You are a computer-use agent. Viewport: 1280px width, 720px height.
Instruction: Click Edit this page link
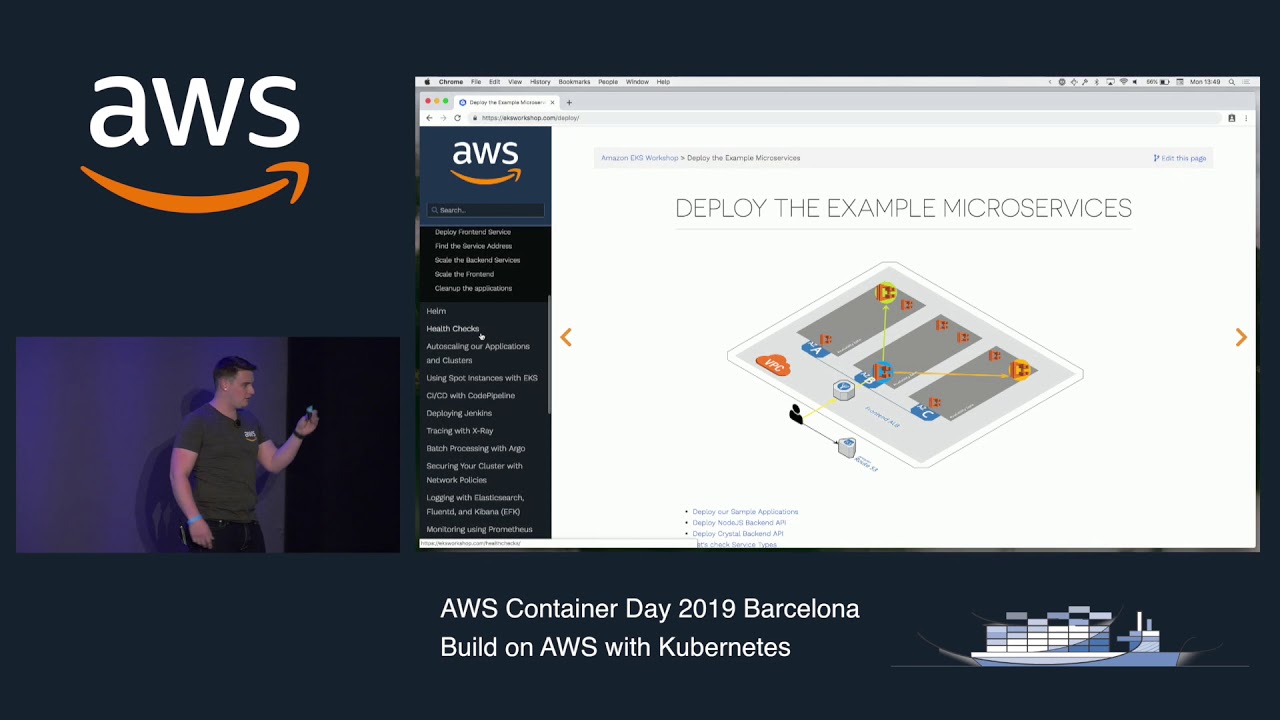[x=1180, y=158]
